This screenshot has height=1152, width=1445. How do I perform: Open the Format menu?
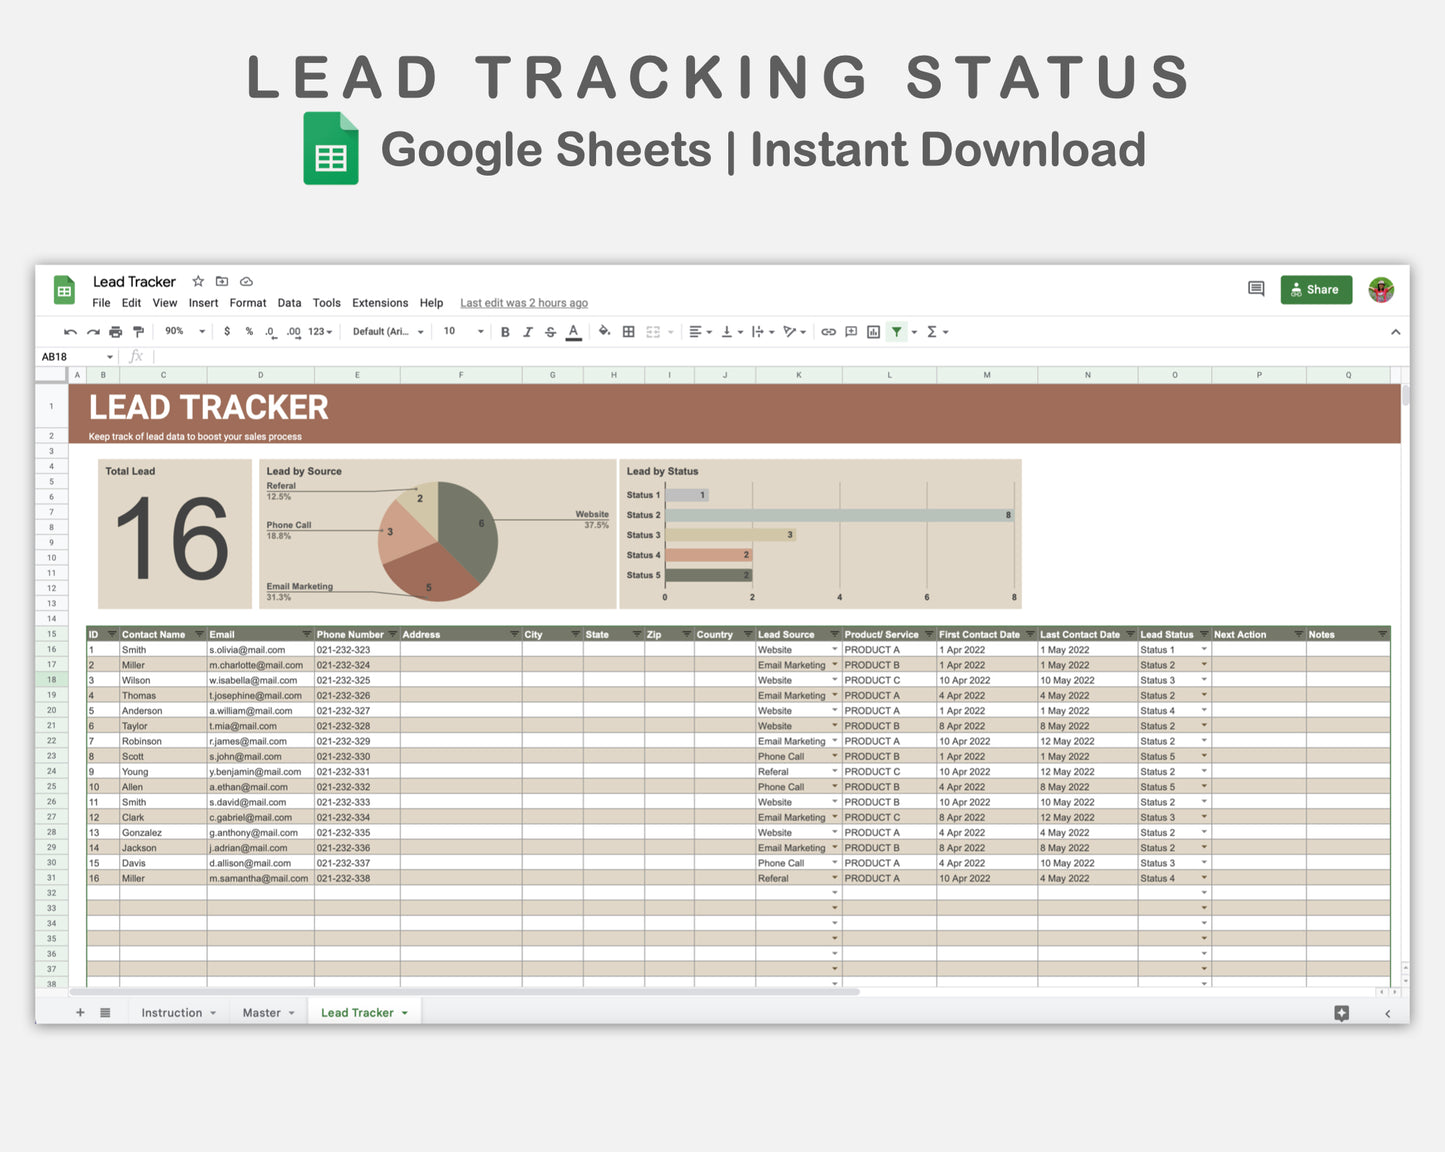pos(247,302)
